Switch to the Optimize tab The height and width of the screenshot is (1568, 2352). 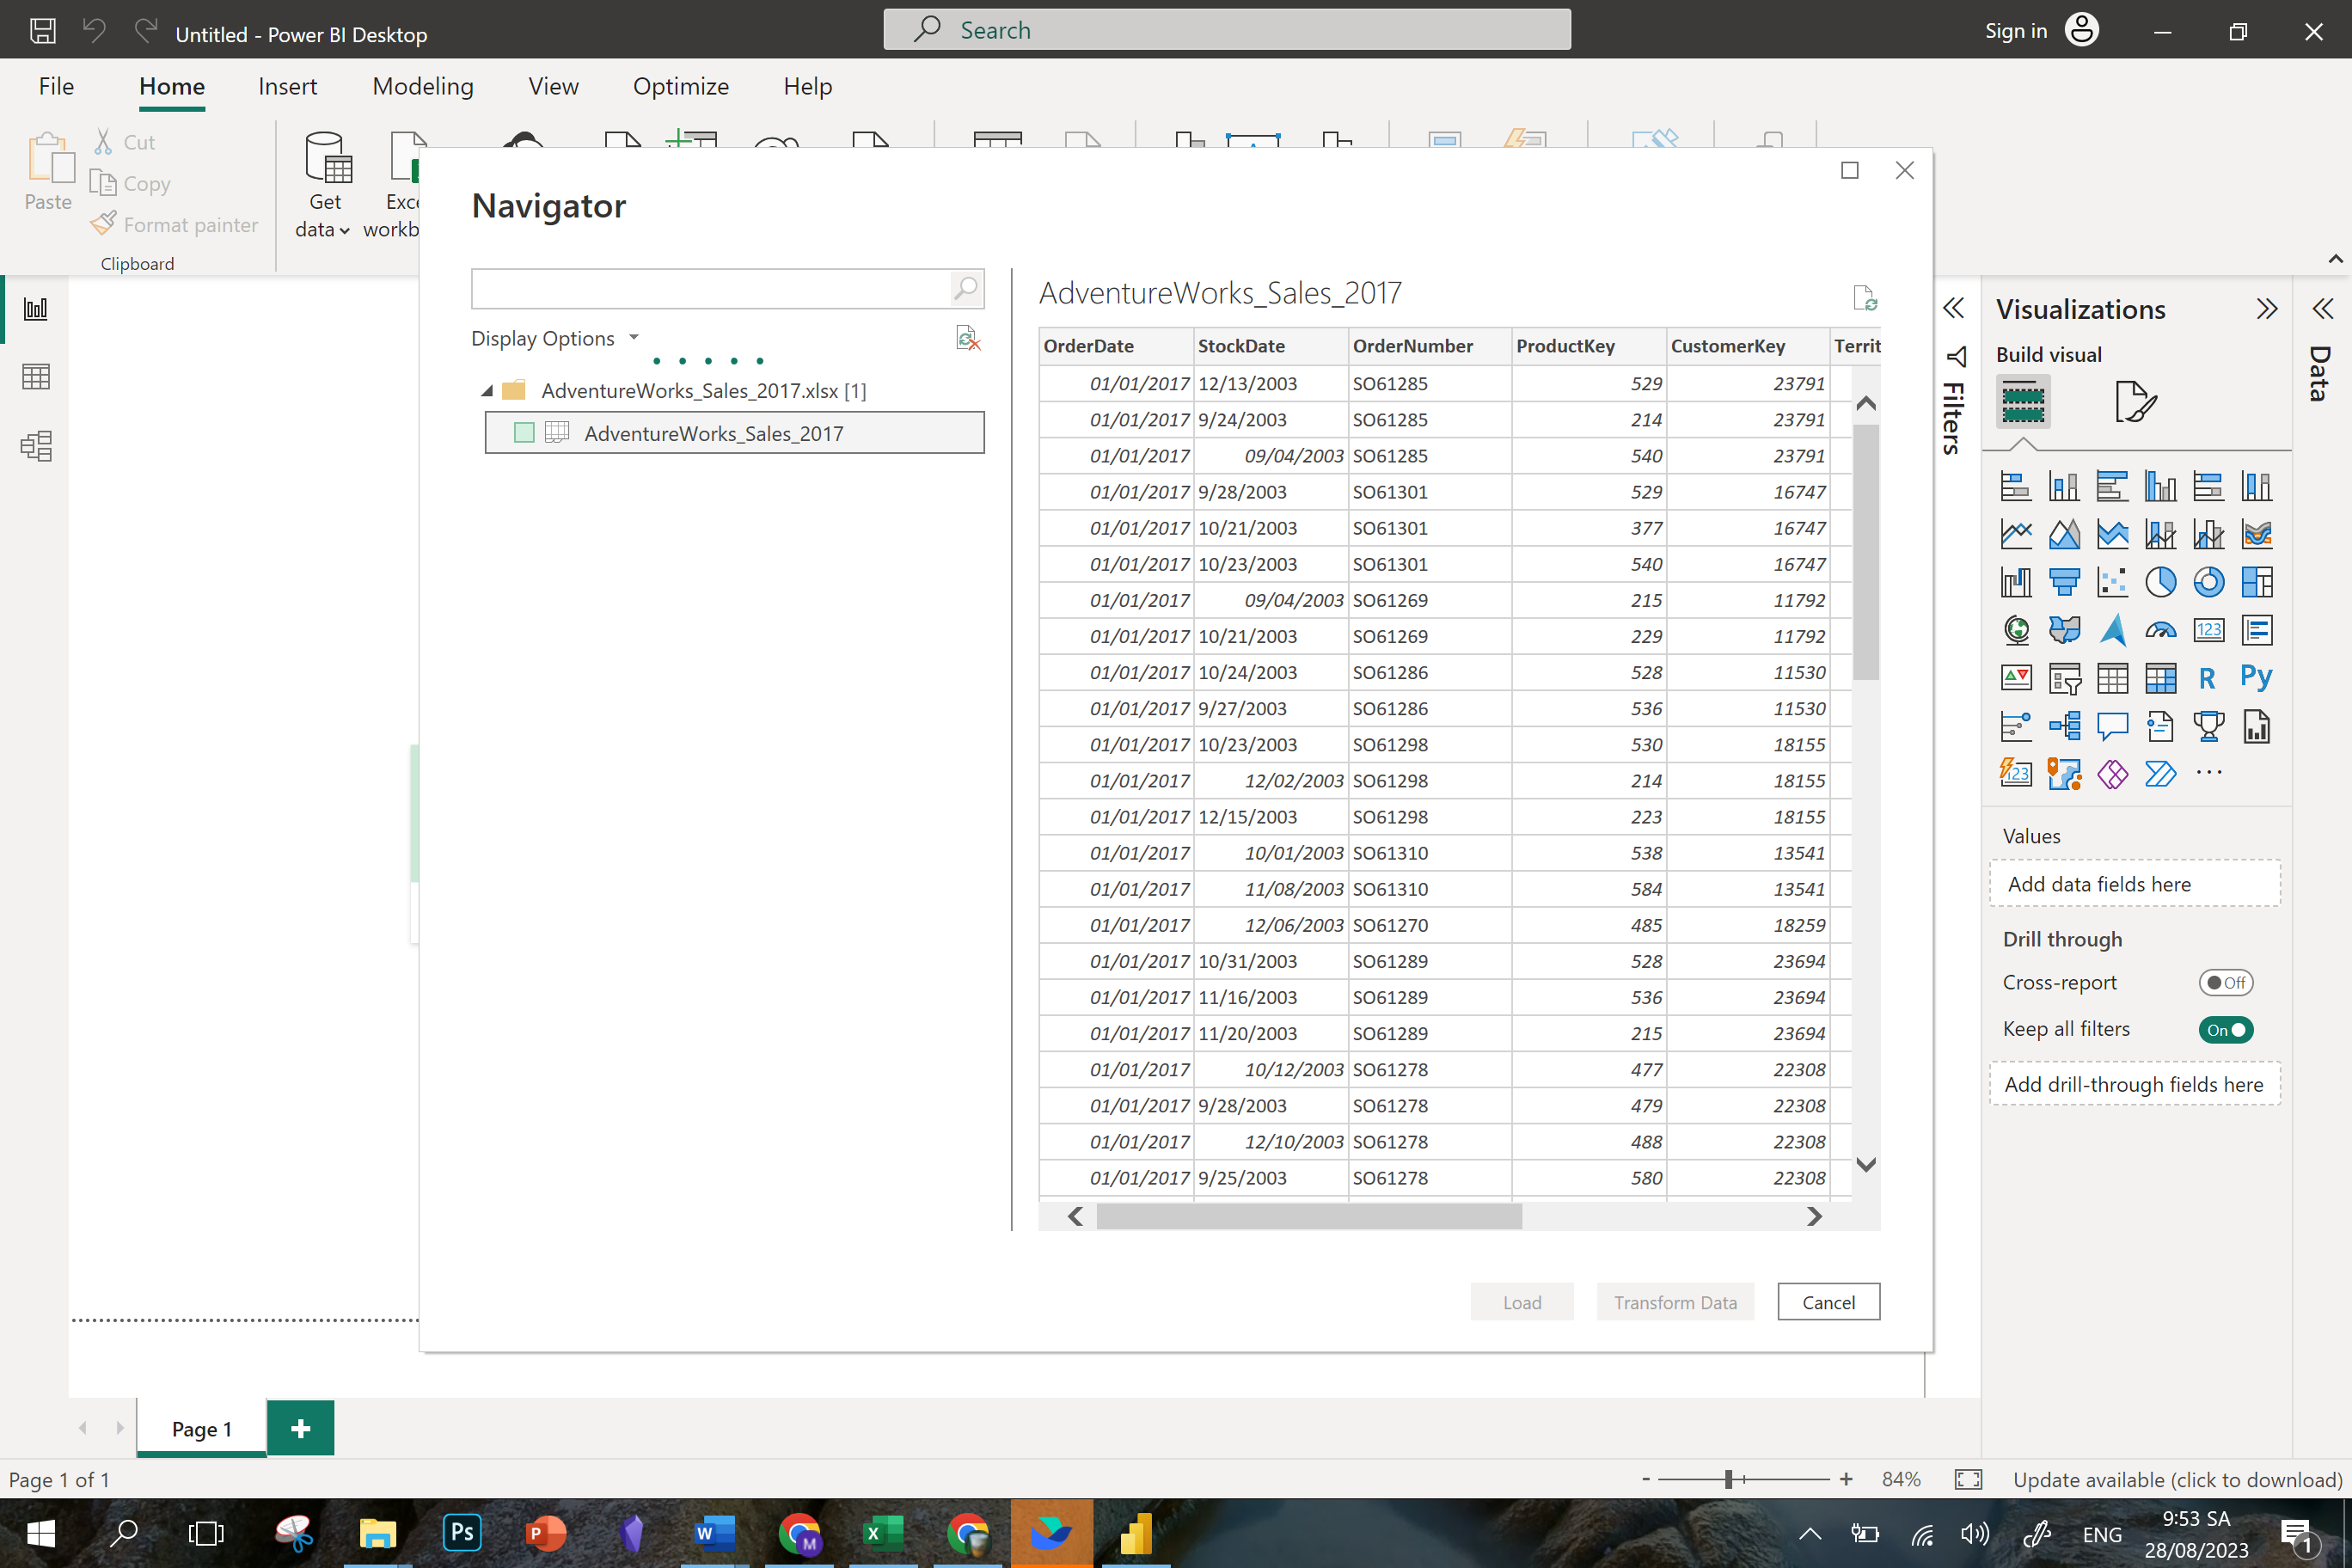tap(681, 86)
